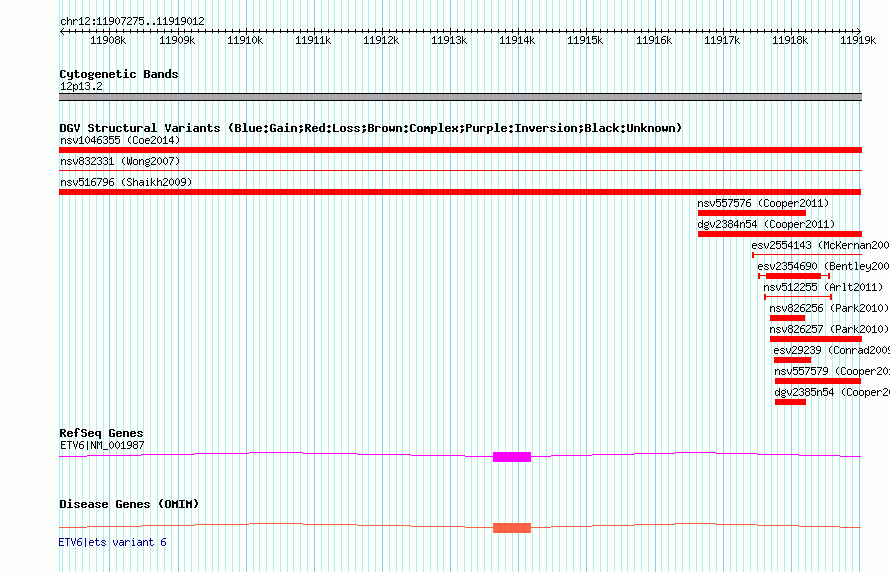The width and height of the screenshot is (890, 572).
Task: Click the nsv832331 (Wong2007) label text
Action: coord(120,161)
